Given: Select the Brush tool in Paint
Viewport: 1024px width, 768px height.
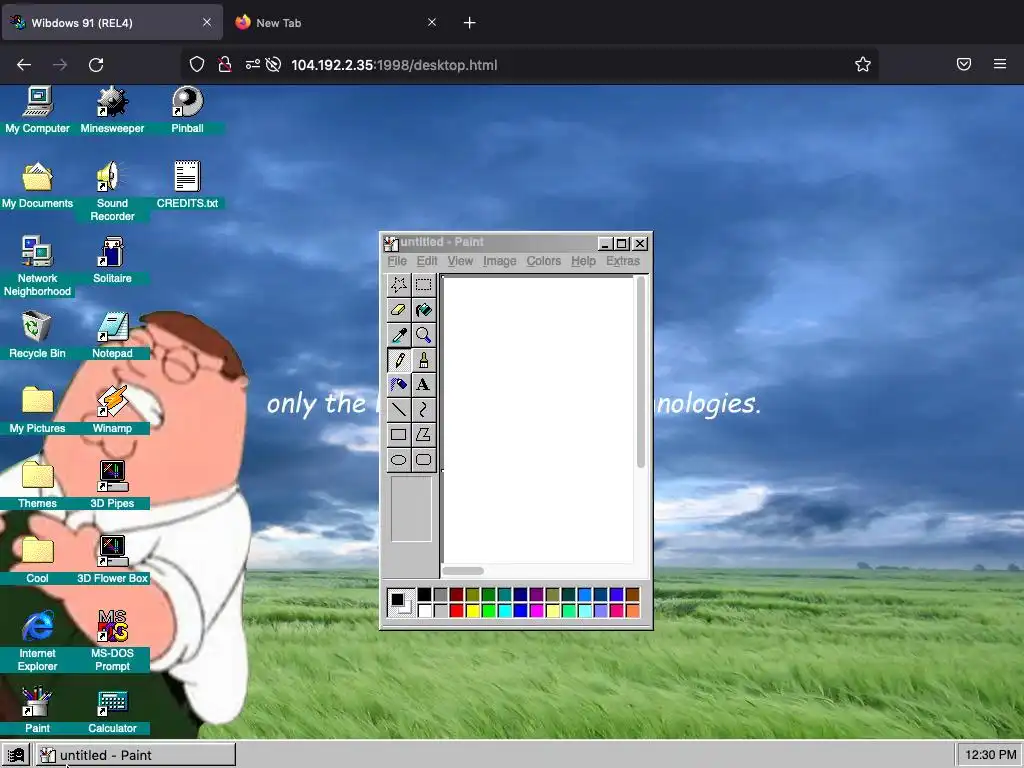Looking at the screenshot, I should (423, 360).
